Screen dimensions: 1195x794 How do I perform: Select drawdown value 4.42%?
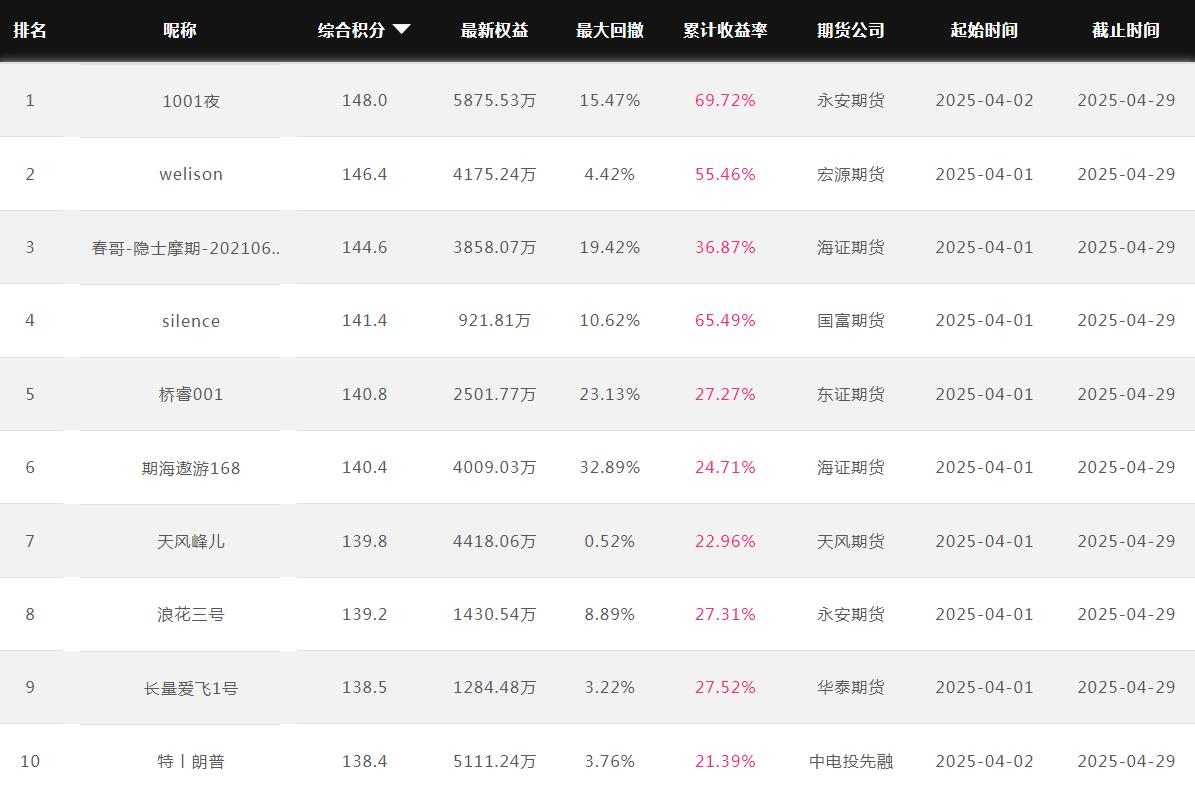(x=610, y=174)
